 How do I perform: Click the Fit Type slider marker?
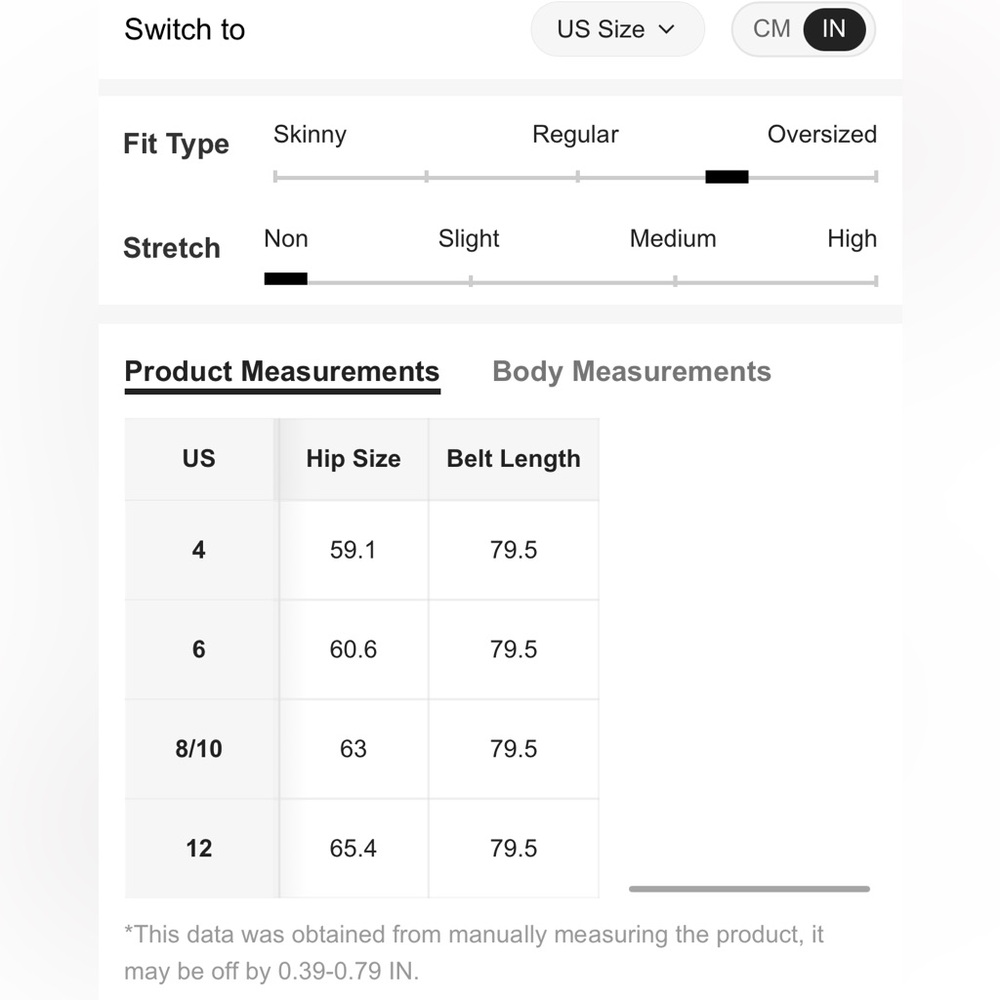point(726,177)
